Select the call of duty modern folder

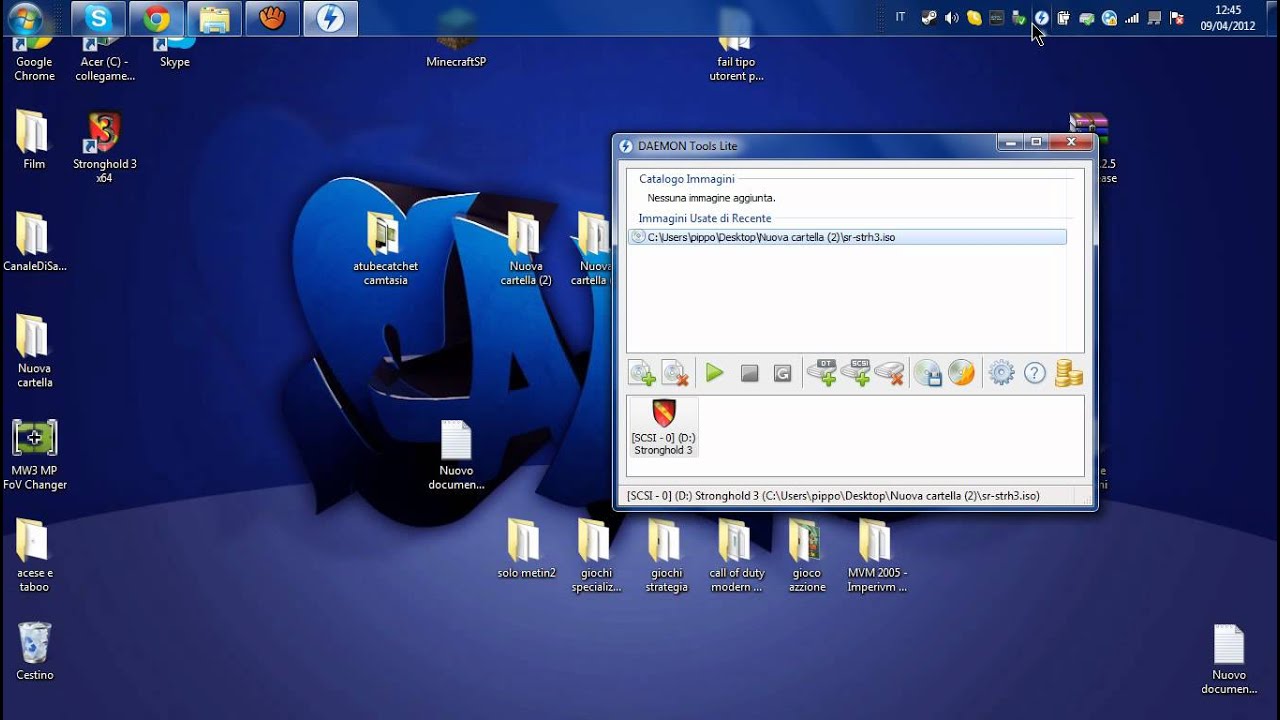pyautogui.click(x=736, y=556)
